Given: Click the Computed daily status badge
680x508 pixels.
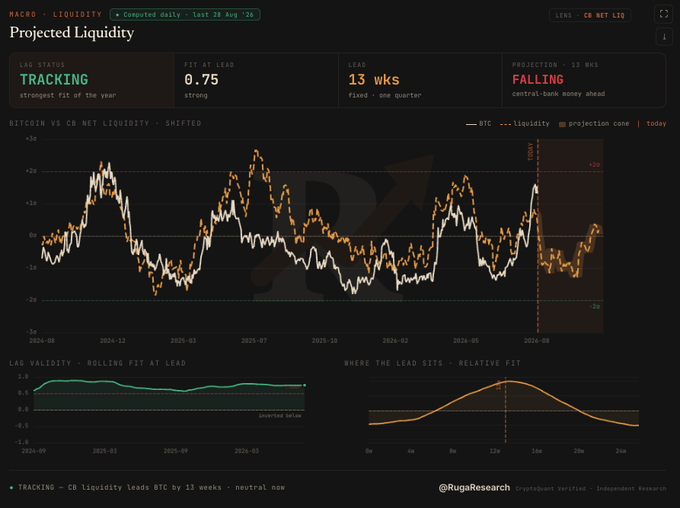Looking at the screenshot, I should (185, 14).
